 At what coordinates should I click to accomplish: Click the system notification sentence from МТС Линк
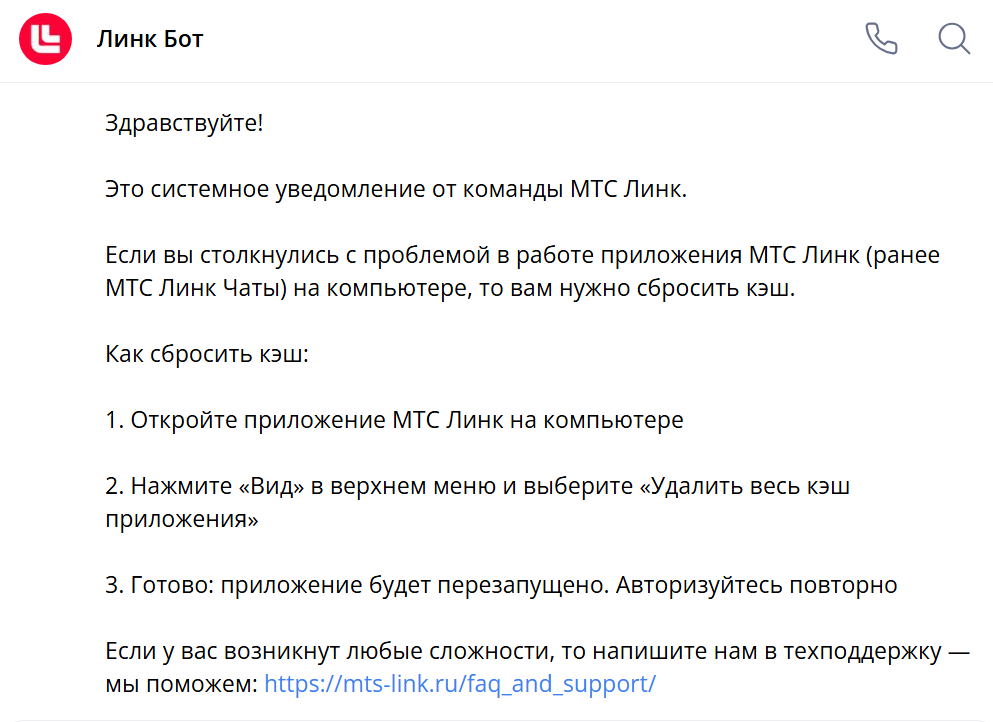(x=396, y=190)
